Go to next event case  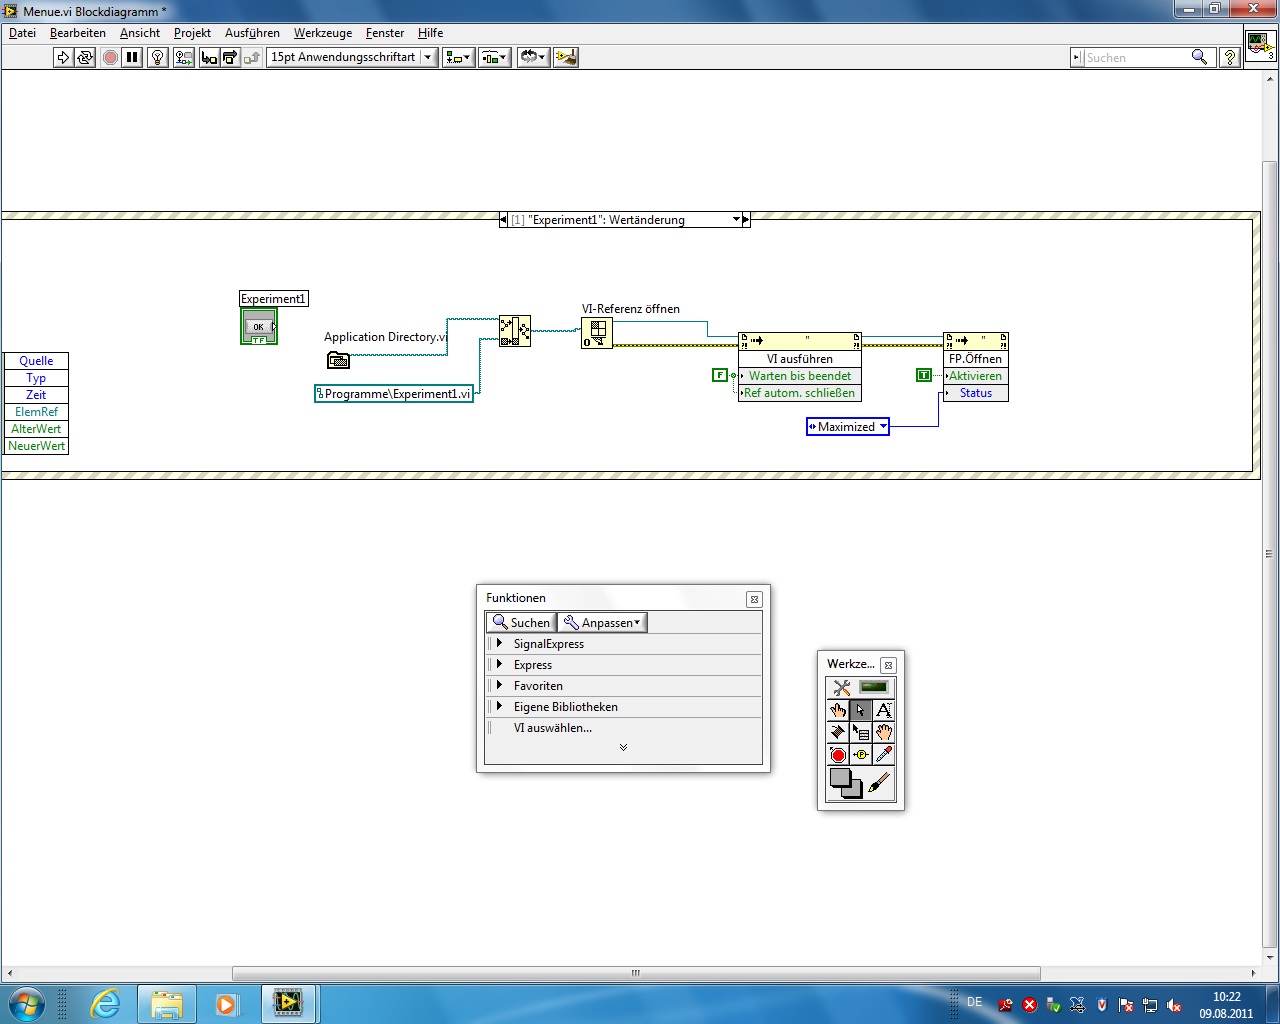click(x=746, y=220)
